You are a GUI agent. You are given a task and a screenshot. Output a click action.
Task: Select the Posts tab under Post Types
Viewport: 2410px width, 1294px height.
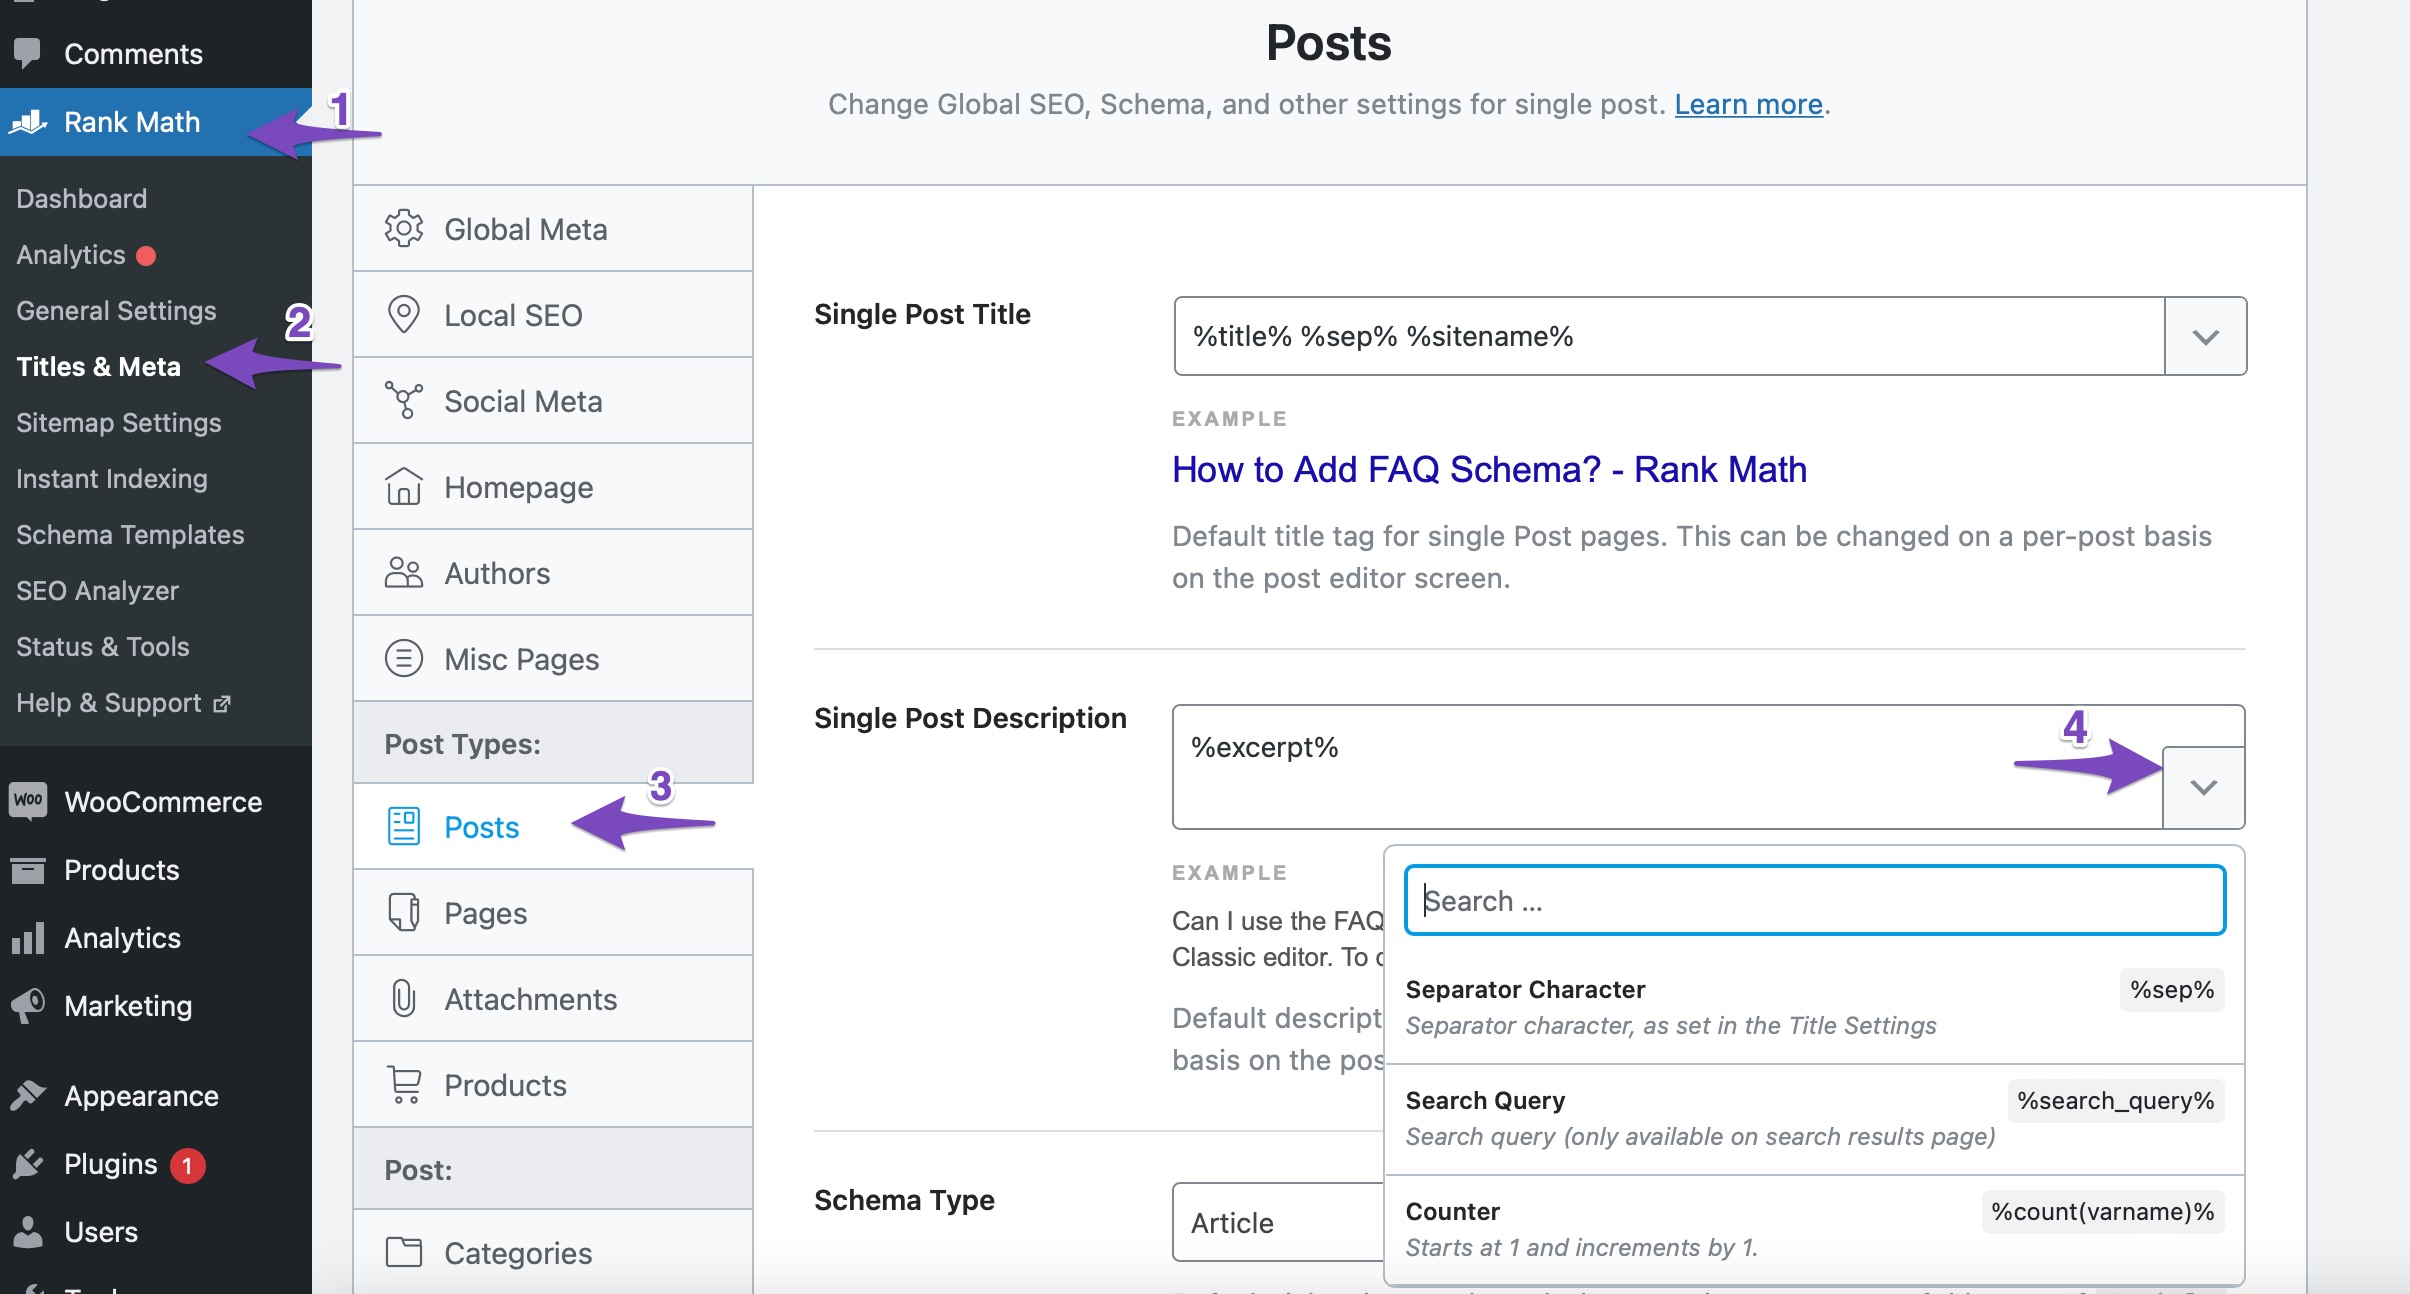tap(553, 826)
